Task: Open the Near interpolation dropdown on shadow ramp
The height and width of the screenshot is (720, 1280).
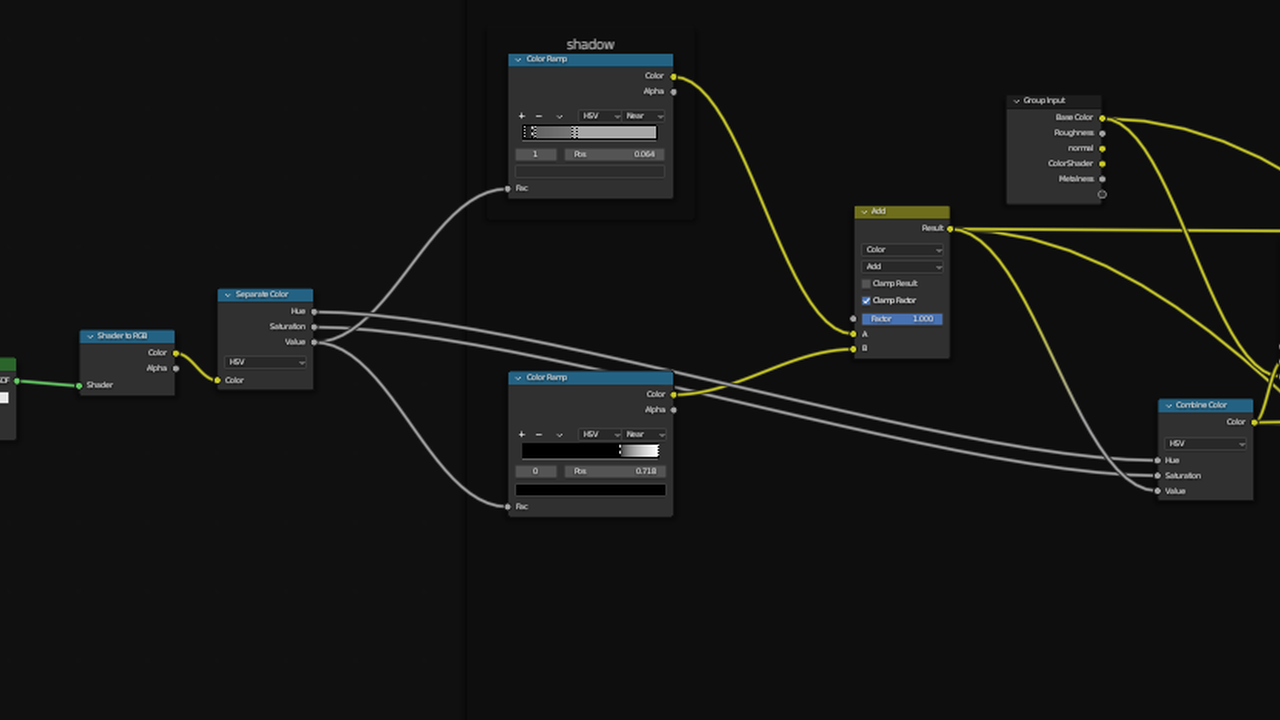Action: pos(642,116)
